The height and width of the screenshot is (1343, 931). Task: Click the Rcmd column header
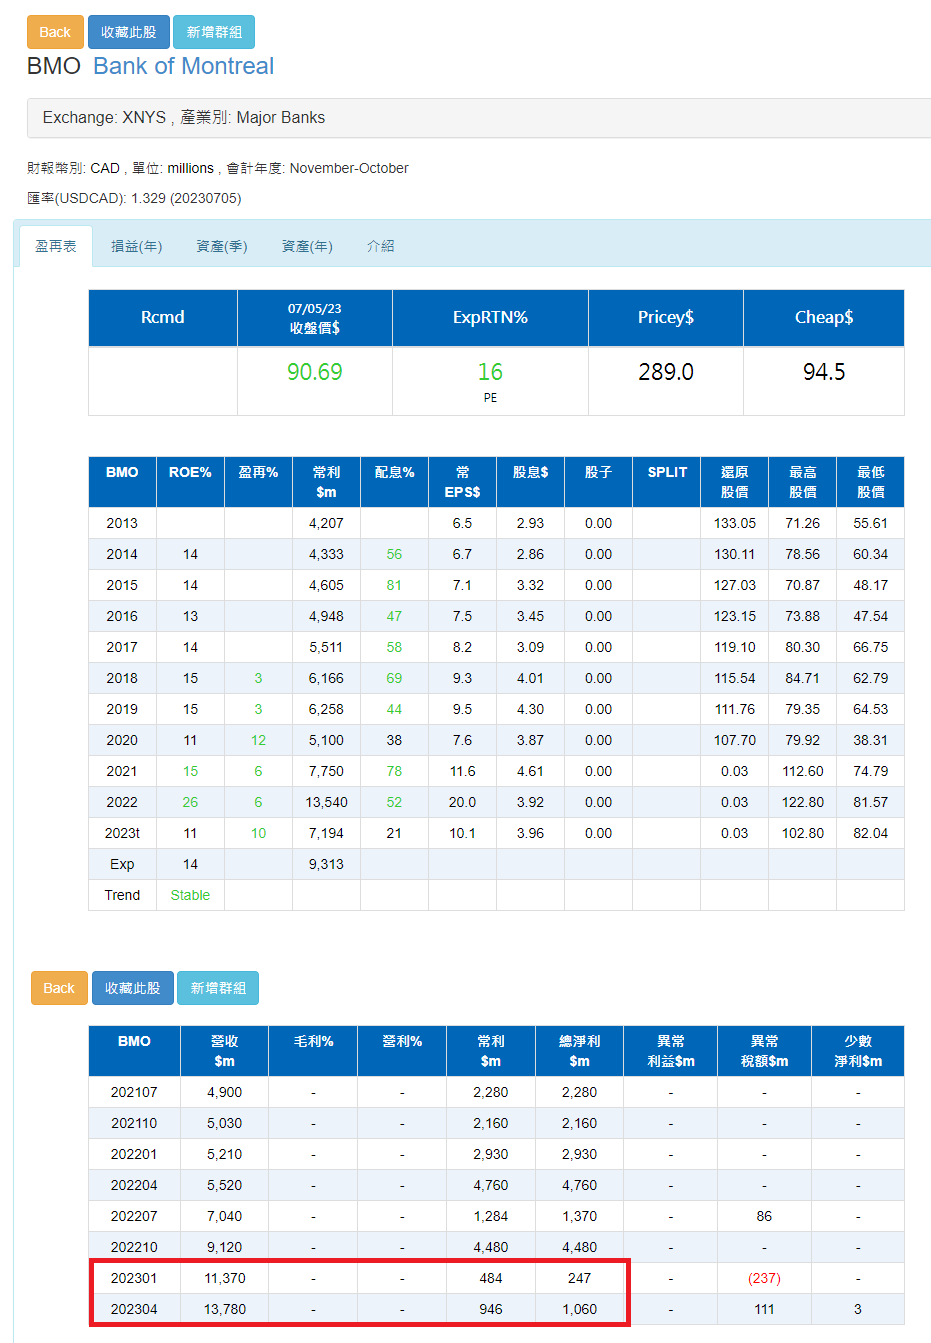pyautogui.click(x=163, y=318)
